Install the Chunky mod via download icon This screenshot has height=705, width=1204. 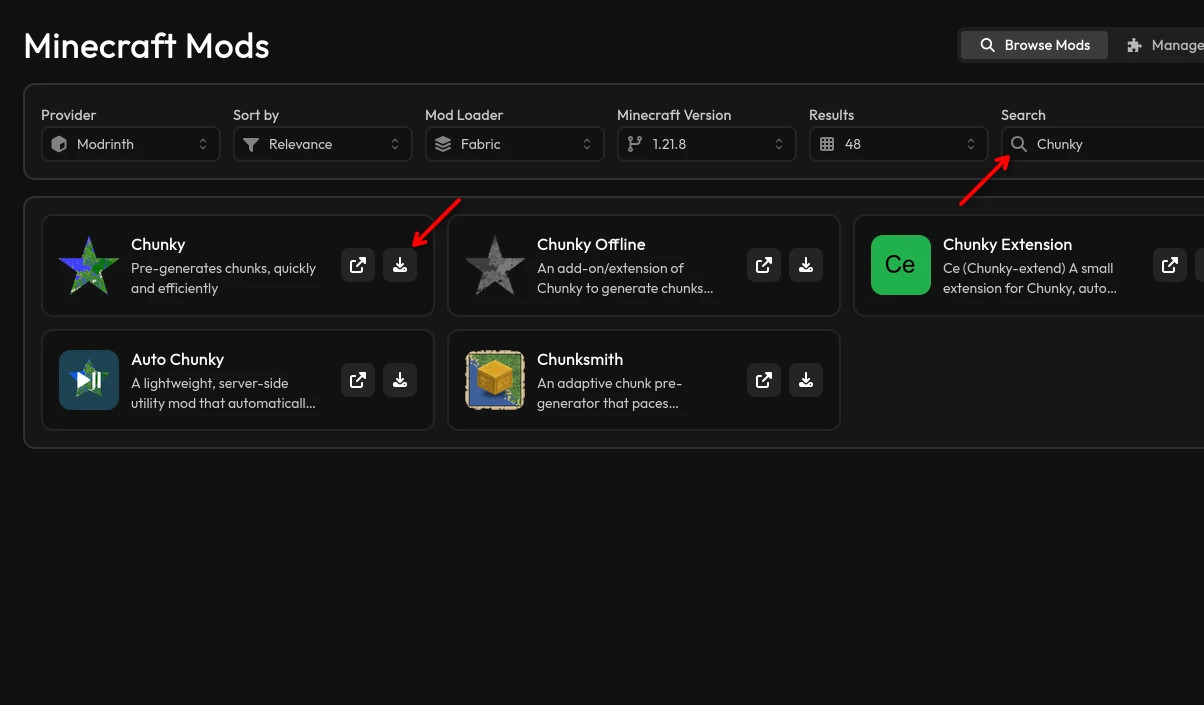click(400, 265)
